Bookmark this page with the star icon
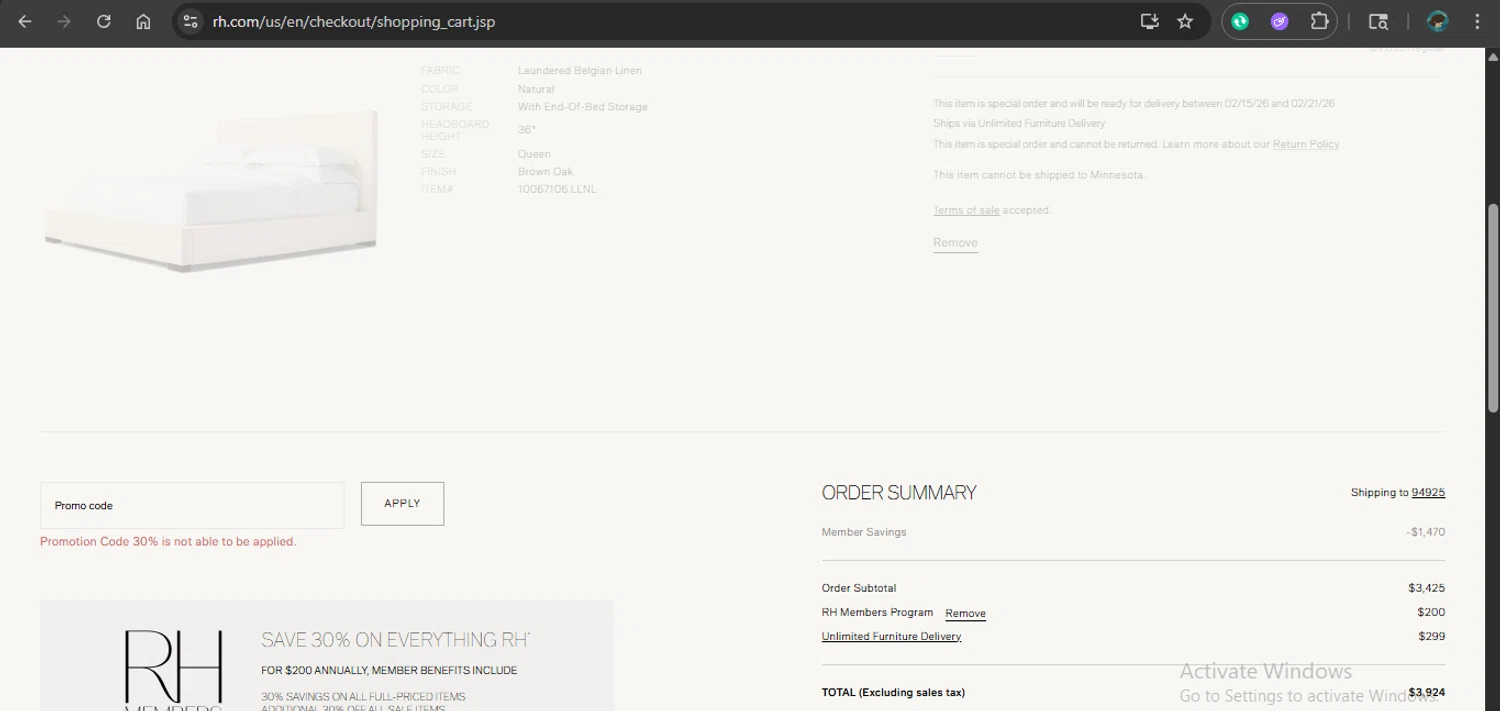1500x711 pixels. point(1185,21)
